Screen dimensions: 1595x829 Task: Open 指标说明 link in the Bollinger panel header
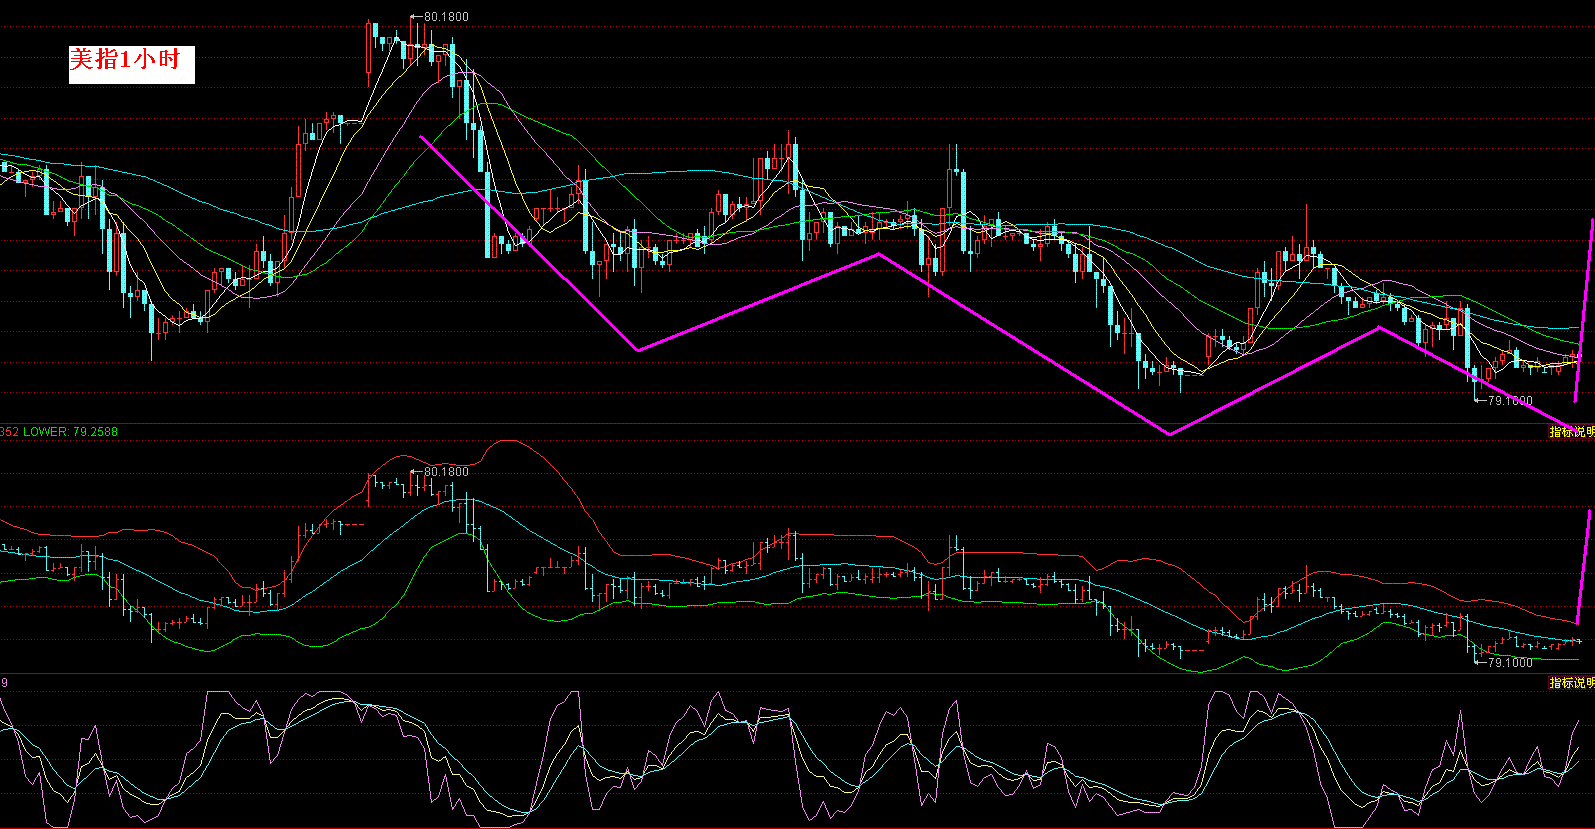1571,432
